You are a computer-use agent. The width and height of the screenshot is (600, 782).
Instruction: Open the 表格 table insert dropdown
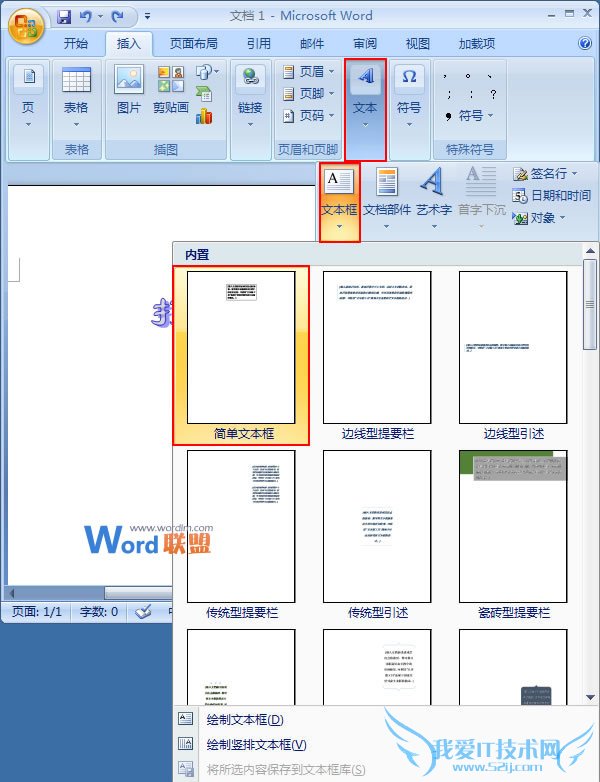[x=76, y=97]
